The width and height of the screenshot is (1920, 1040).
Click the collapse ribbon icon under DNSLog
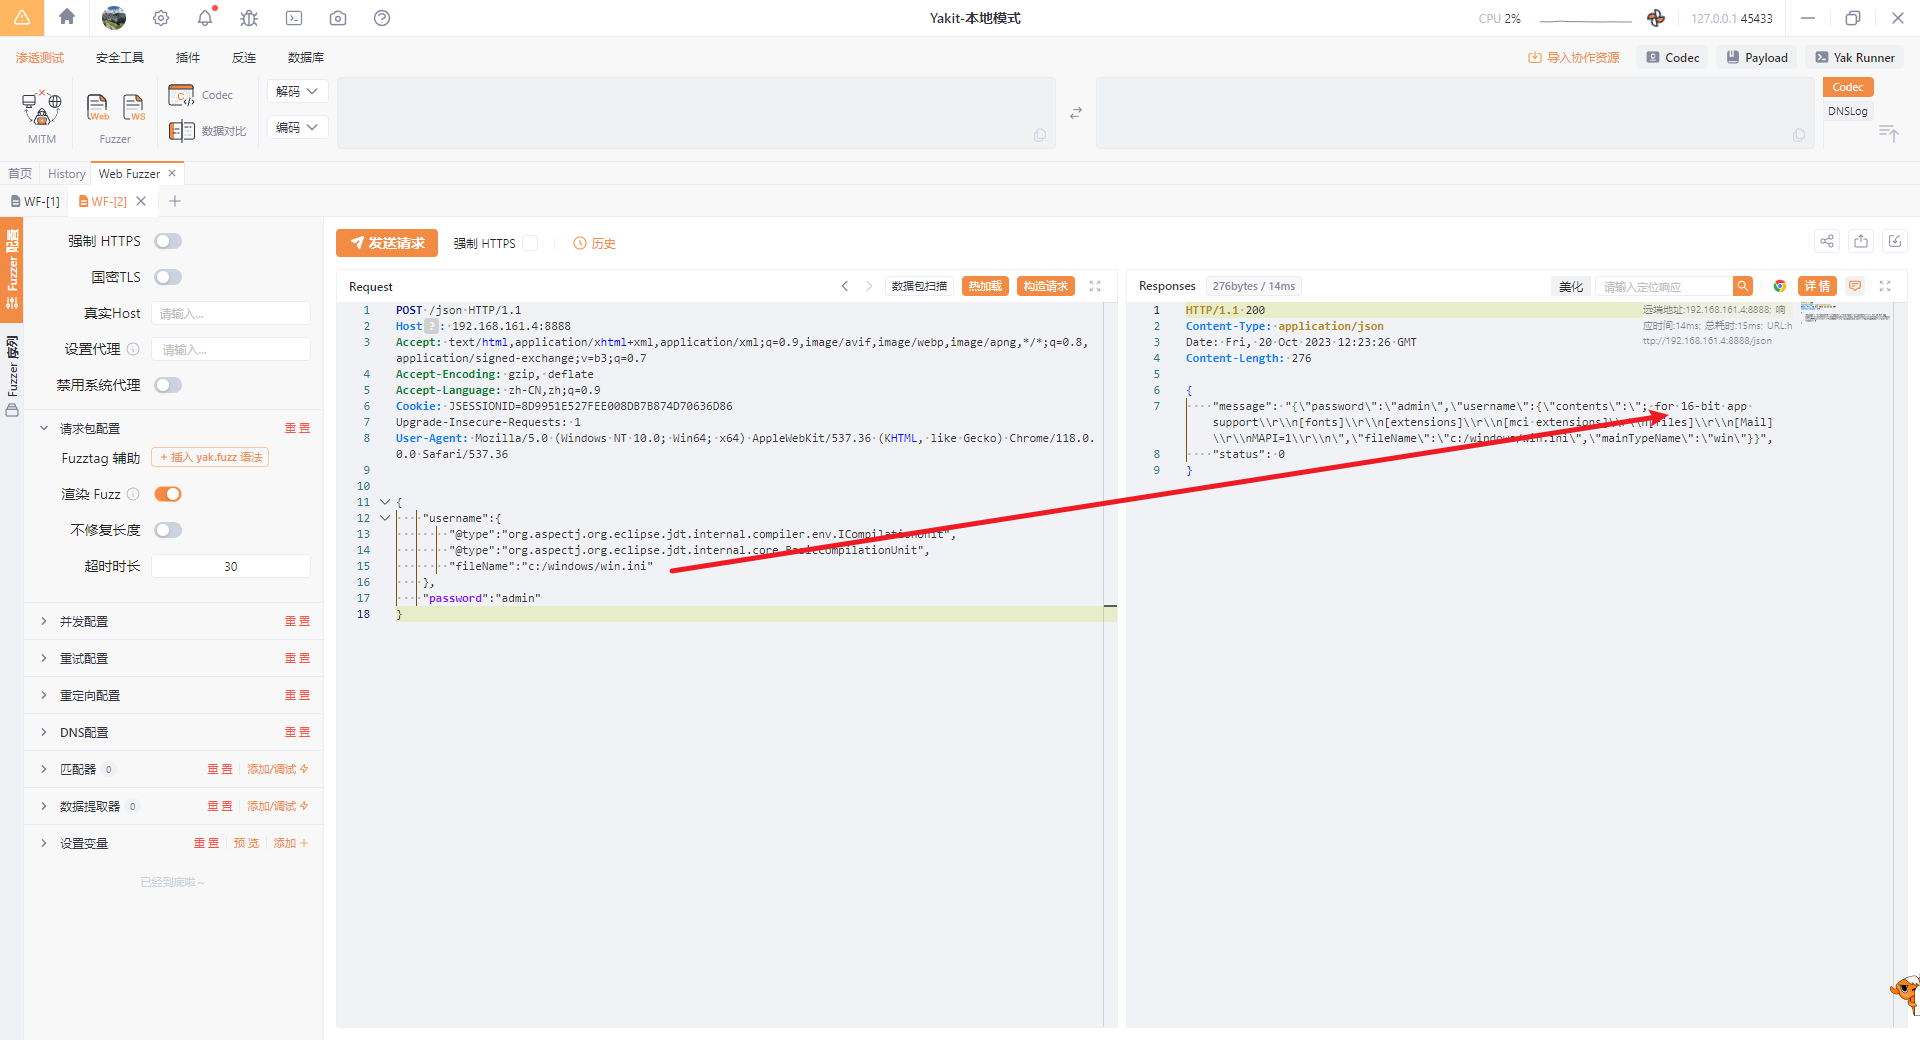tap(1888, 133)
